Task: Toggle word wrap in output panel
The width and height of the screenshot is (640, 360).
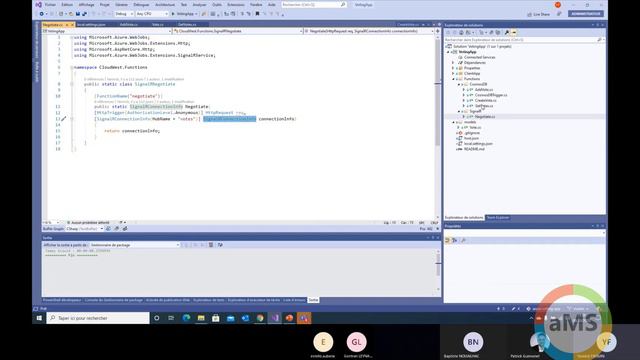Action: [220, 245]
